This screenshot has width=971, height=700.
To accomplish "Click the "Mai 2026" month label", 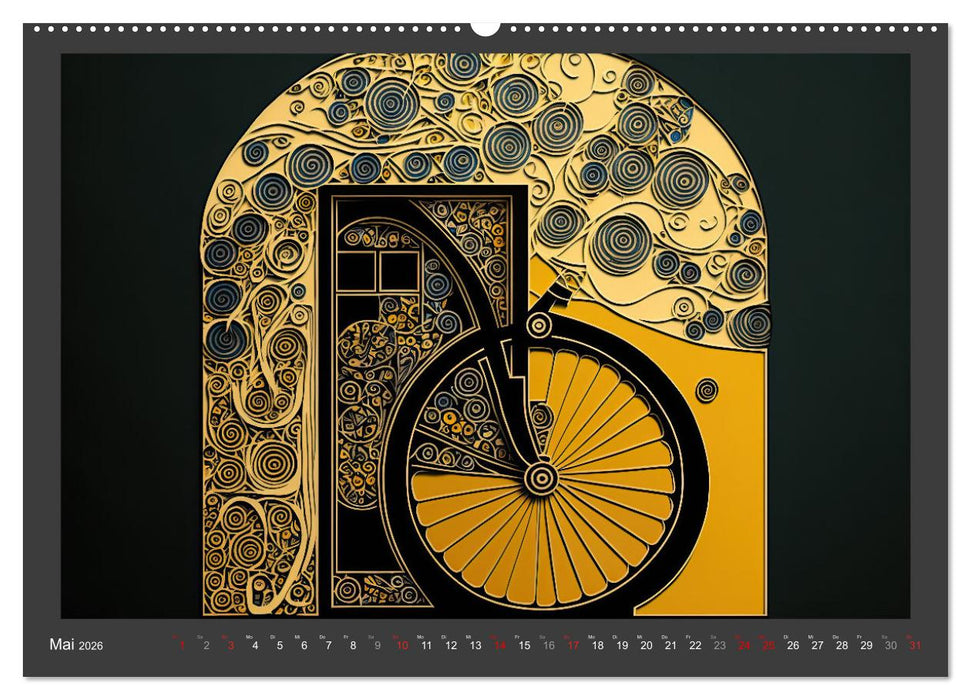I will (76, 645).
